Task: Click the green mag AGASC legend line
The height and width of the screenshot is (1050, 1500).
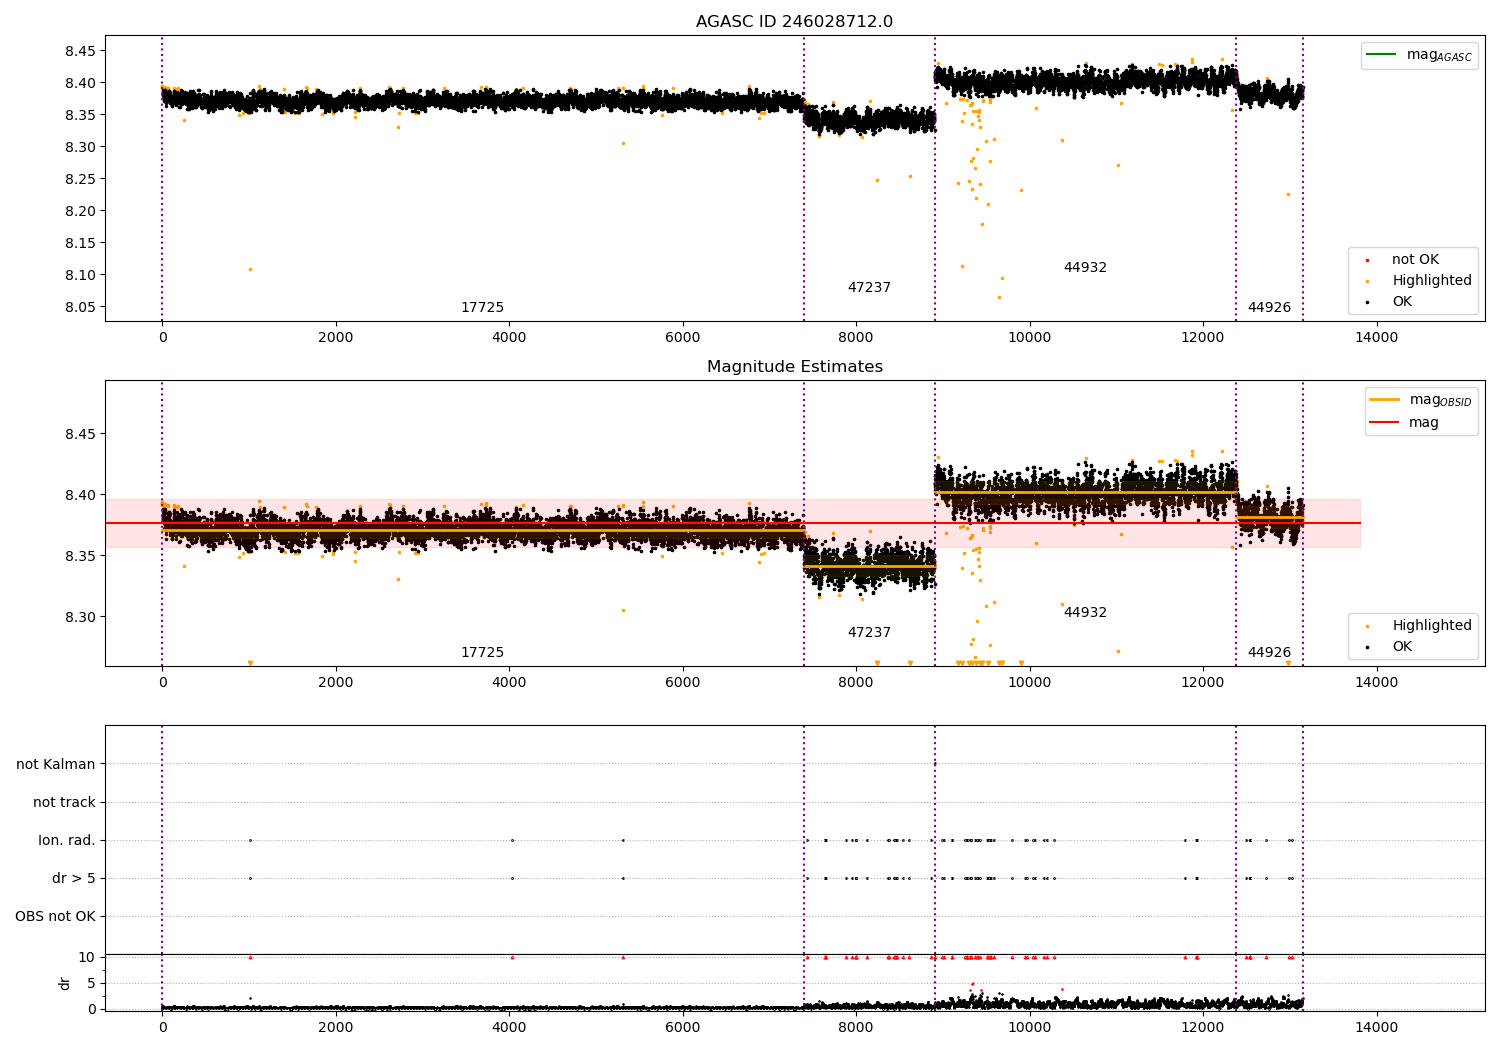Action: coord(1382,55)
